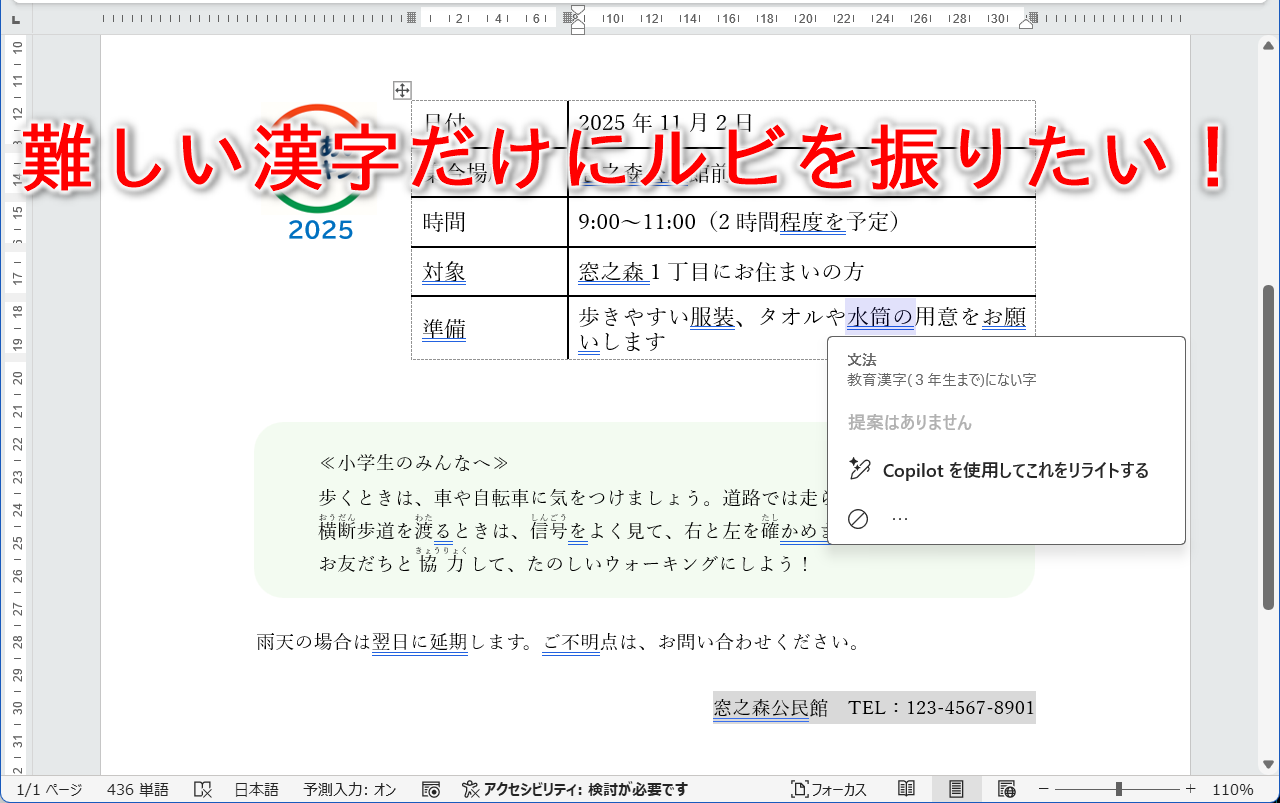This screenshot has width=1280, height=803.
Task: Select Copilot を使用してこれをリライトする option
Action: point(1013,469)
